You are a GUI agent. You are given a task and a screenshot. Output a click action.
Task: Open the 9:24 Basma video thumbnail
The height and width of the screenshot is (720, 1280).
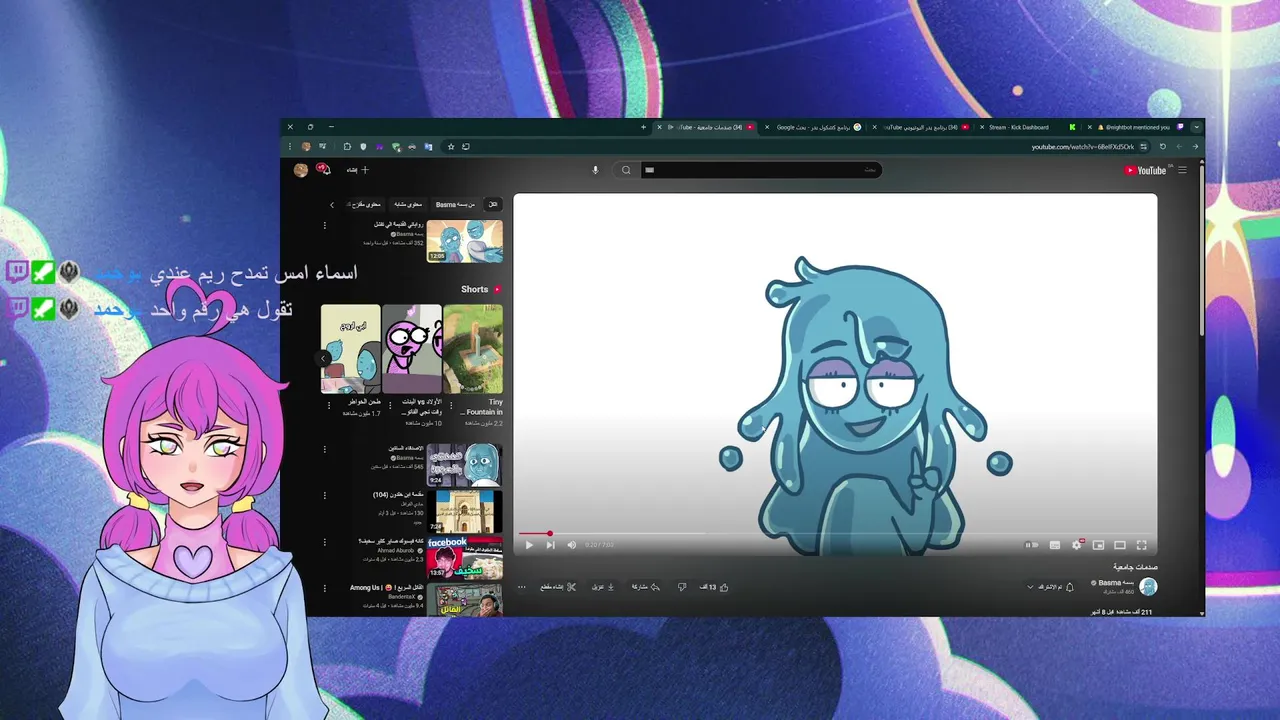(465, 465)
